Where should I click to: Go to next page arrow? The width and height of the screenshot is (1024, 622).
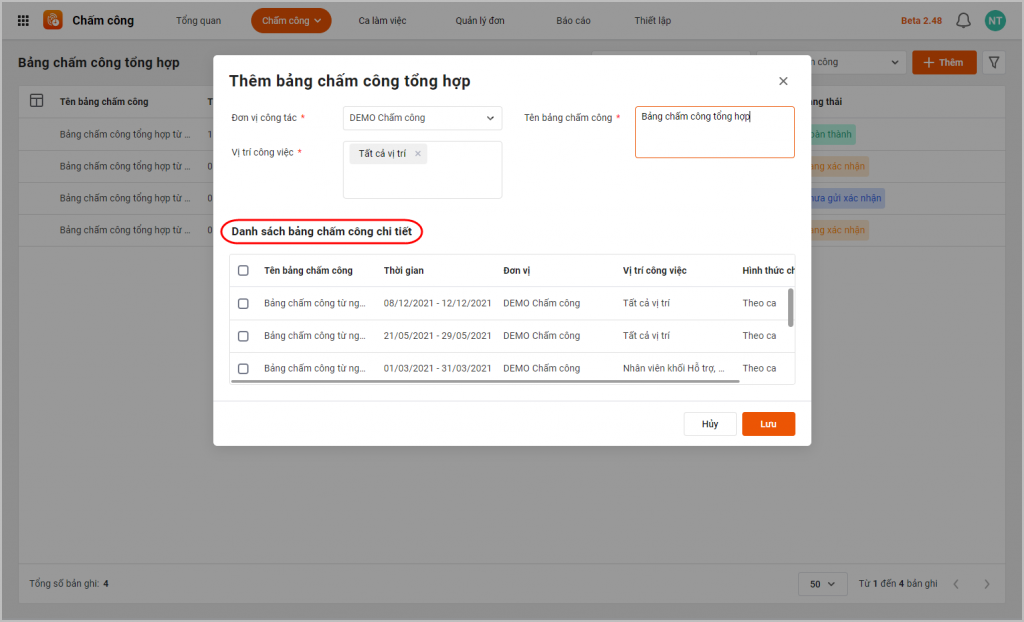click(987, 583)
